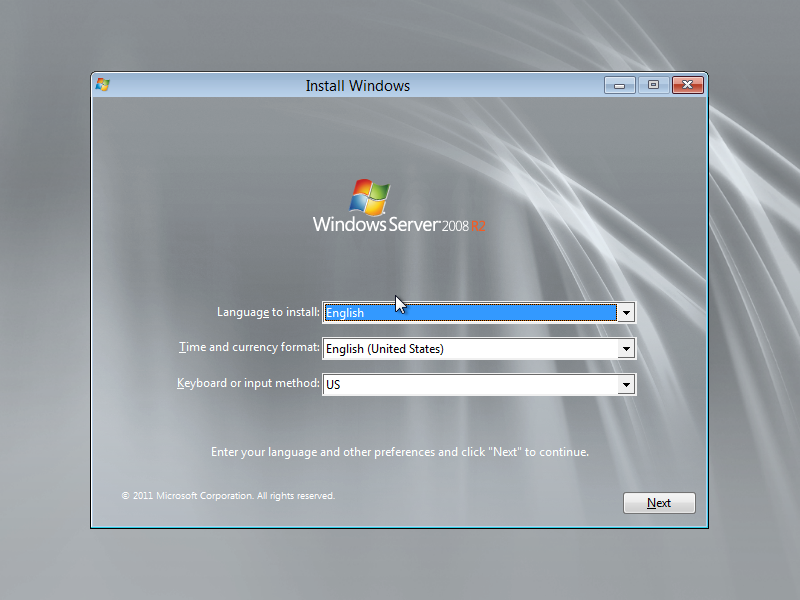Click the "Time and currency format:" label
This screenshot has width=800, height=600.
[x=249, y=347]
